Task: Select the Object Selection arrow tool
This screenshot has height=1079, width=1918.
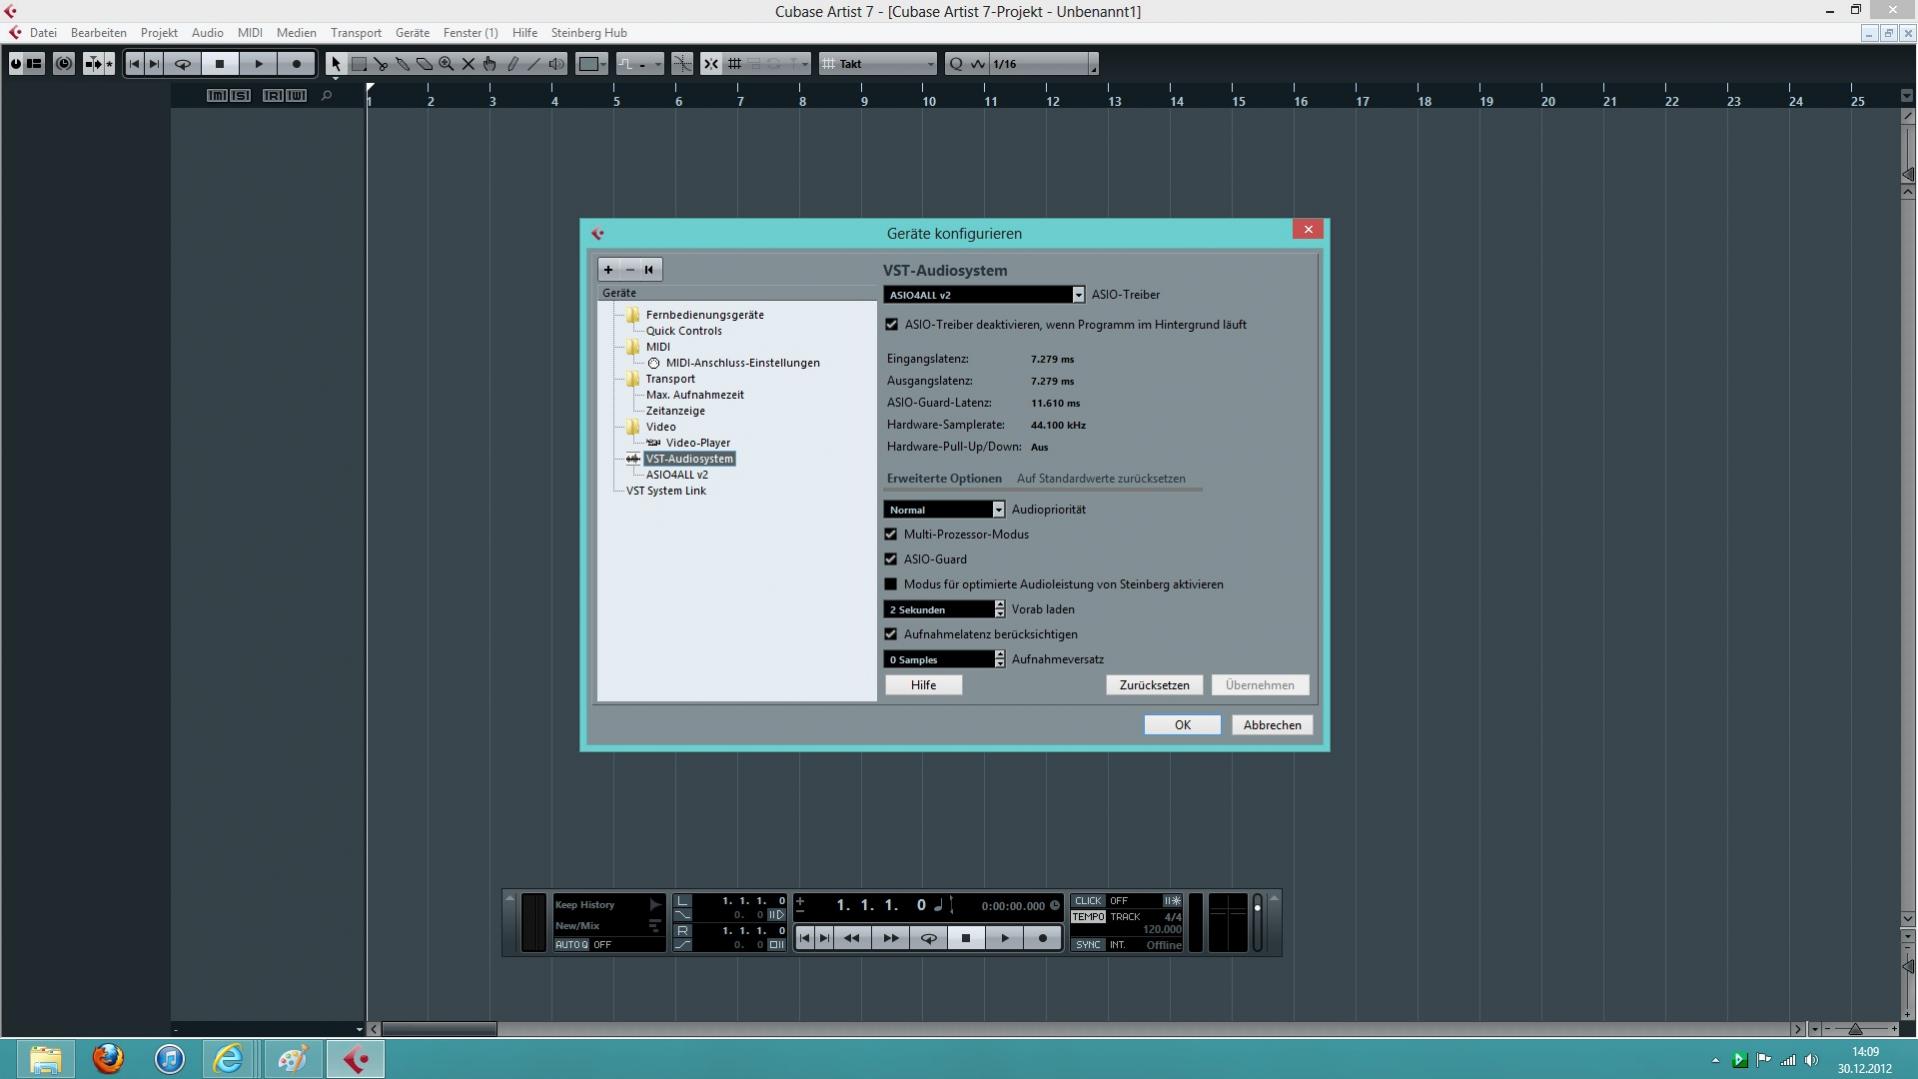Action: [336, 64]
